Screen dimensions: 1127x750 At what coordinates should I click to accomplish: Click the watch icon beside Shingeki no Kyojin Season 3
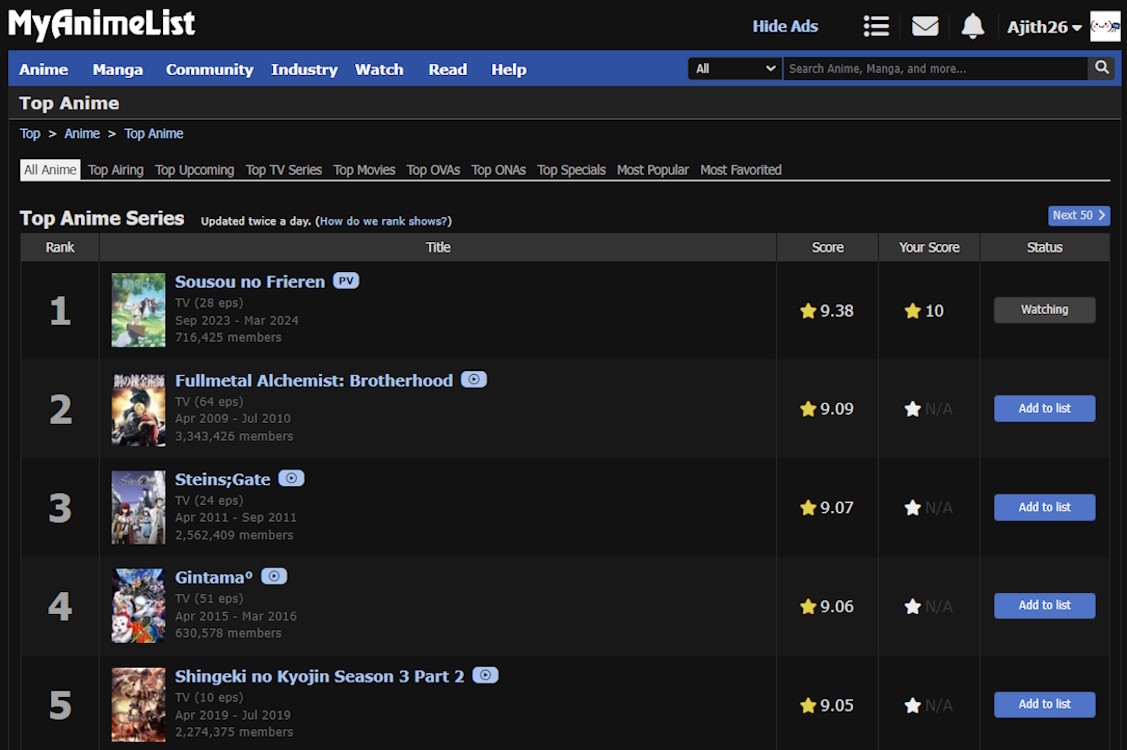click(x=485, y=675)
